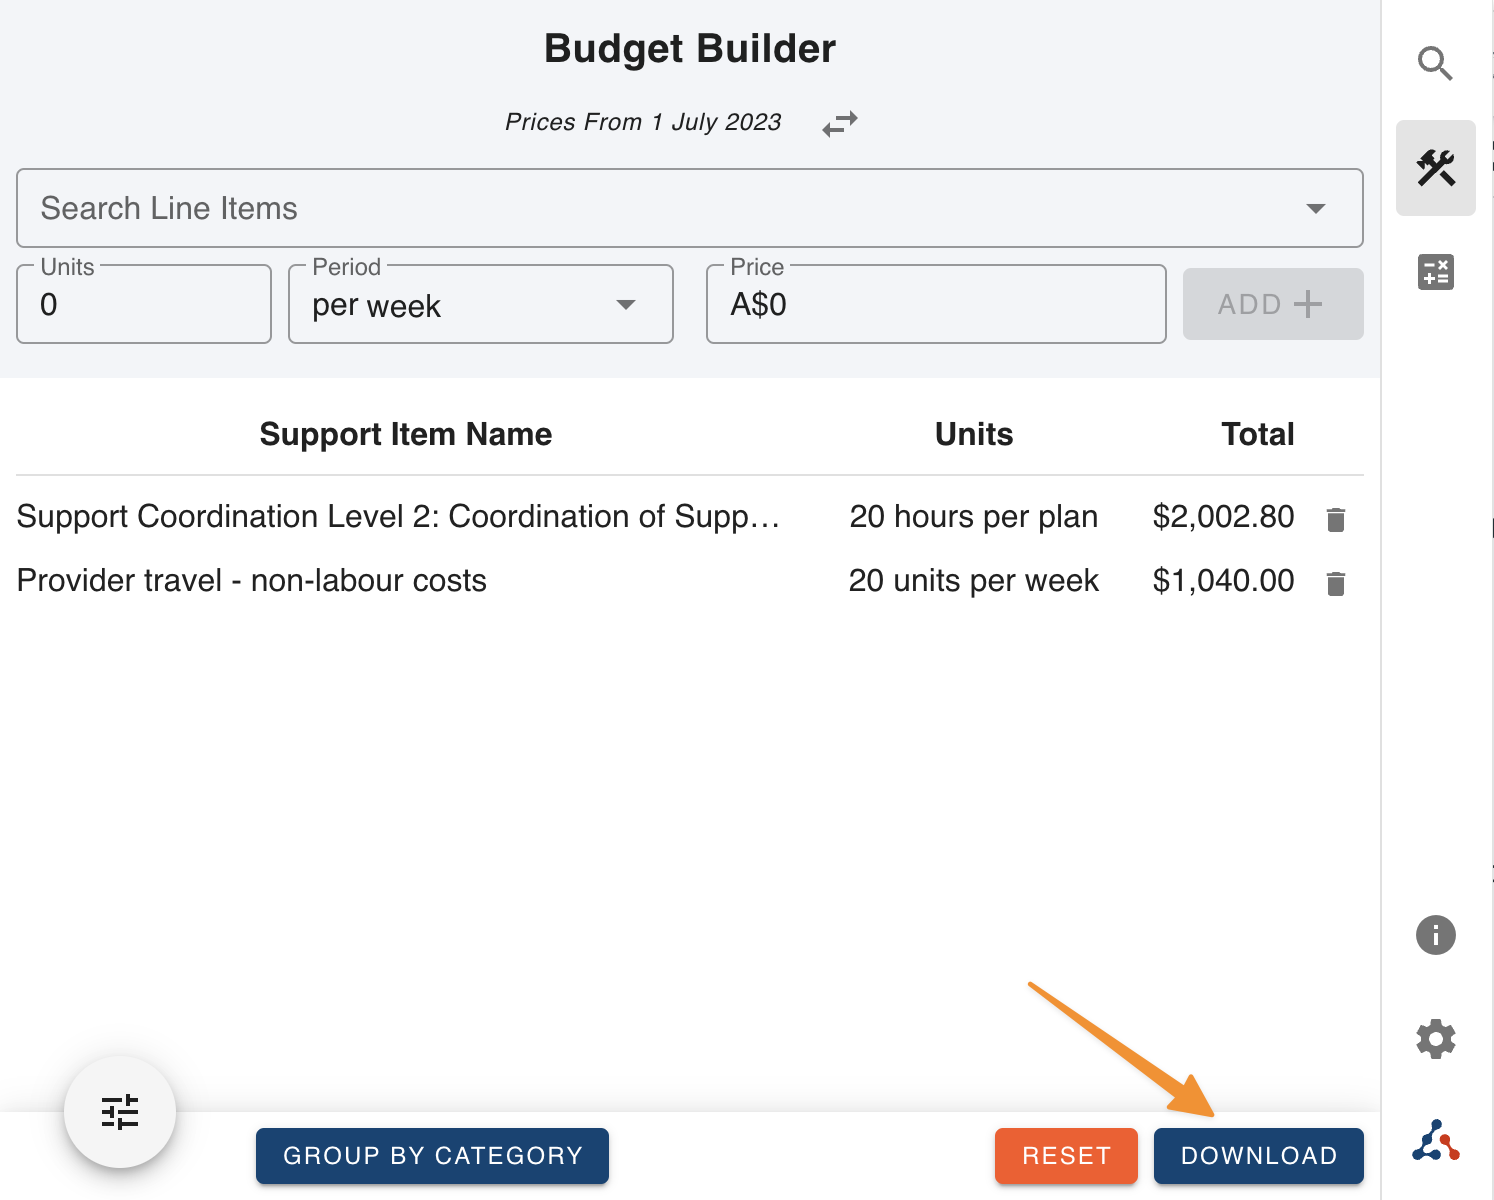Image resolution: width=1494 pixels, height=1200 pixels.
Task: Open the search magnifier in sidebar
Action: pyautogui.click(x=1435, y=64)
